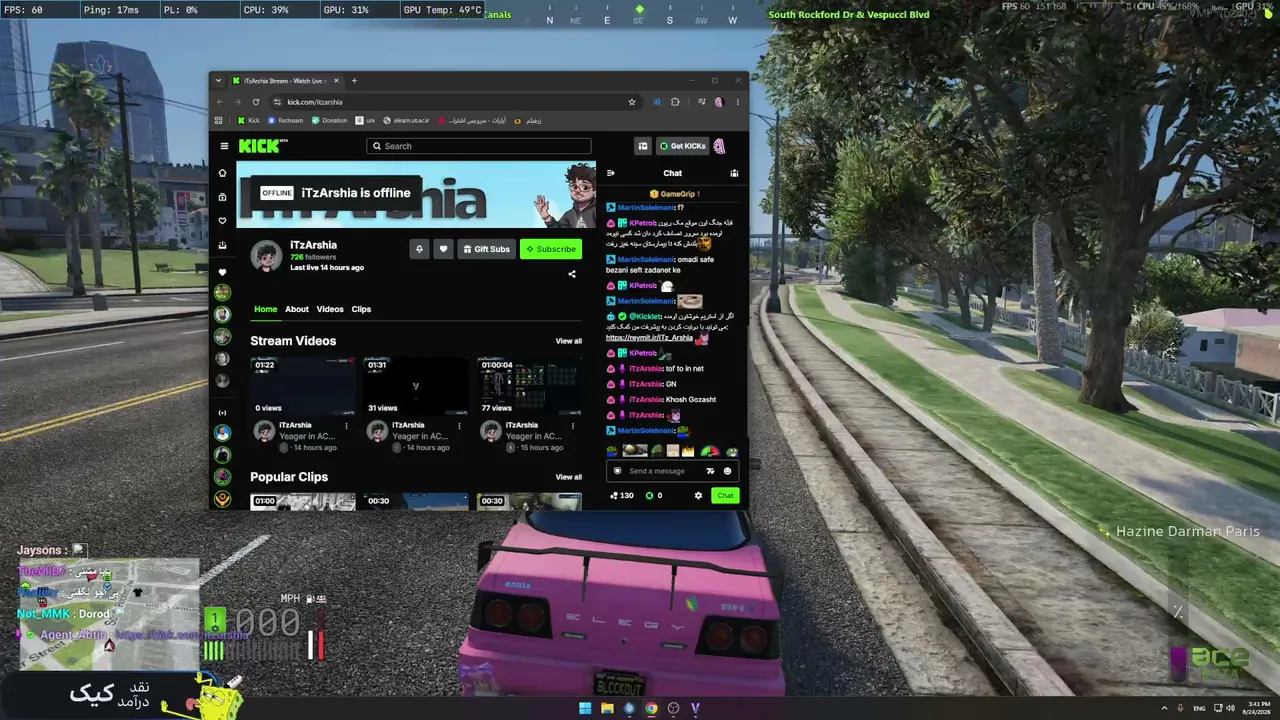Viewport: 1280px width, 720px height.
Task: Bookmark this page with the star icon
Action: (x=632, y=102)
